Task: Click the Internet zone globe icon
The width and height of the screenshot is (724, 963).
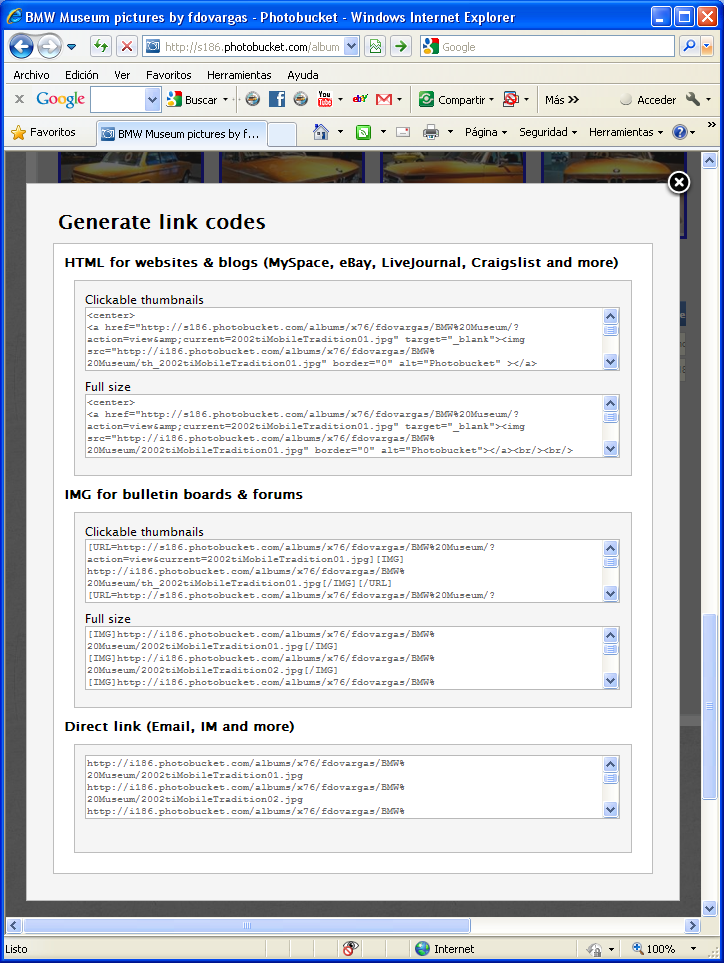Action: pyautogui.click(x=422, y=949)
